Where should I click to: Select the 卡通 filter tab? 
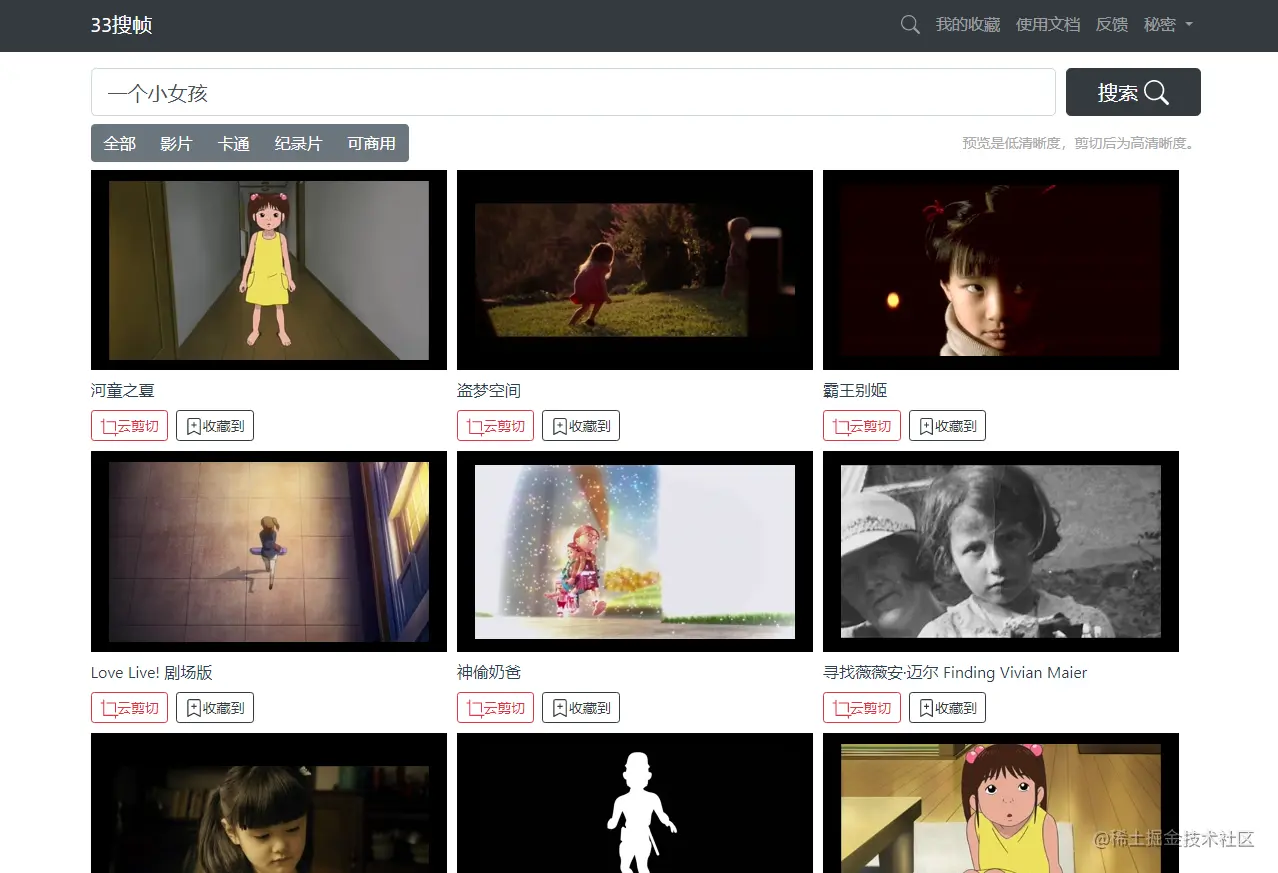[233, 143]
